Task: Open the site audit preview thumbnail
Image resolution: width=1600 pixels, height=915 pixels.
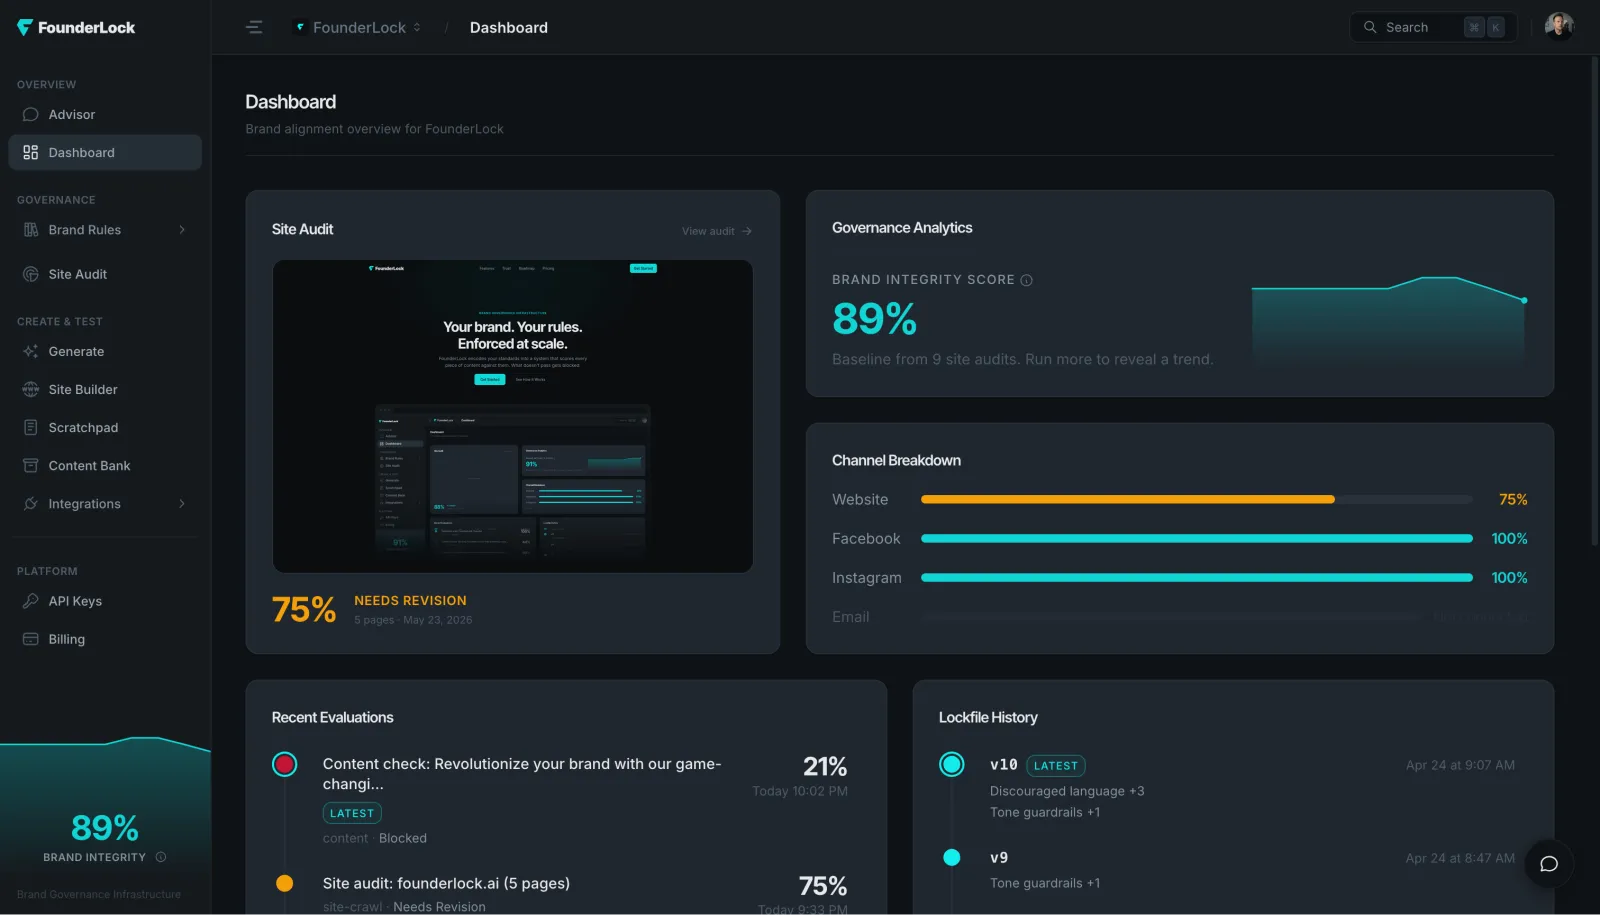Action: 512,416
